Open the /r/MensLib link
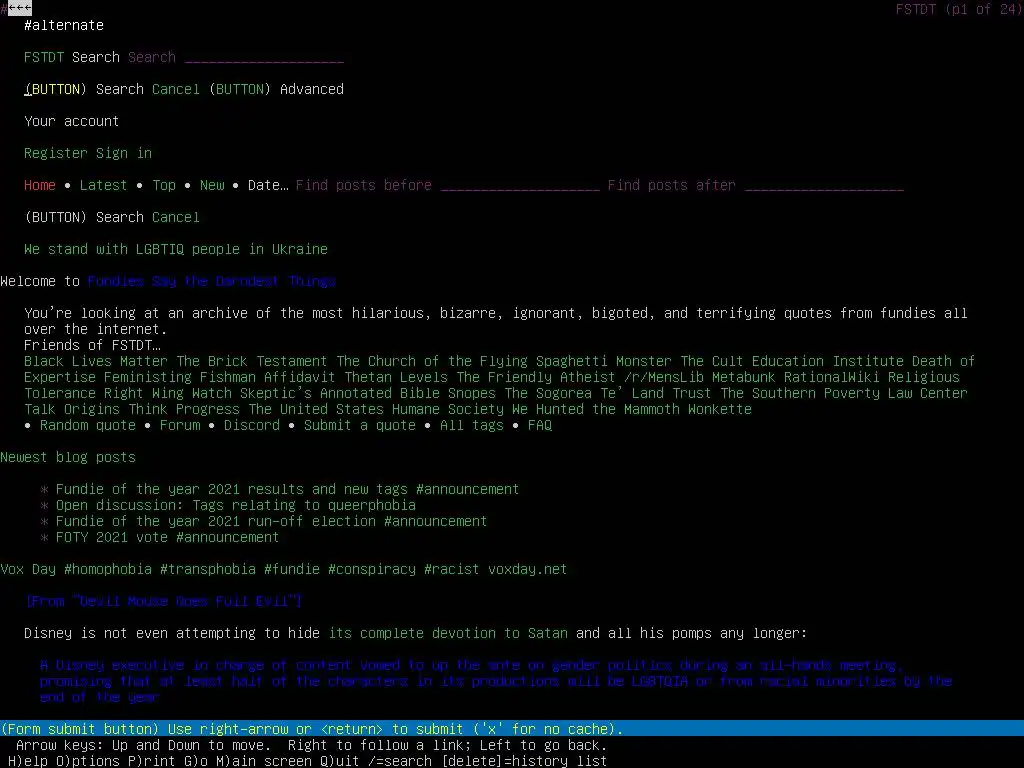Image resolution: width=1024 pixels, height=768 pixels. click(664, 377)
